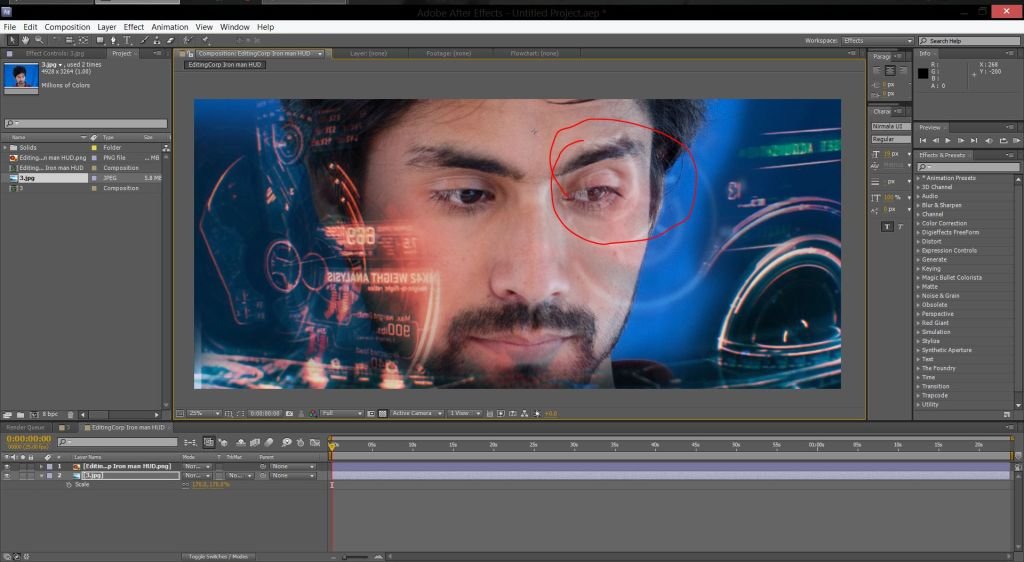
Task: Hide the 3.jpg layer in timeline
Action: point(7,476)
